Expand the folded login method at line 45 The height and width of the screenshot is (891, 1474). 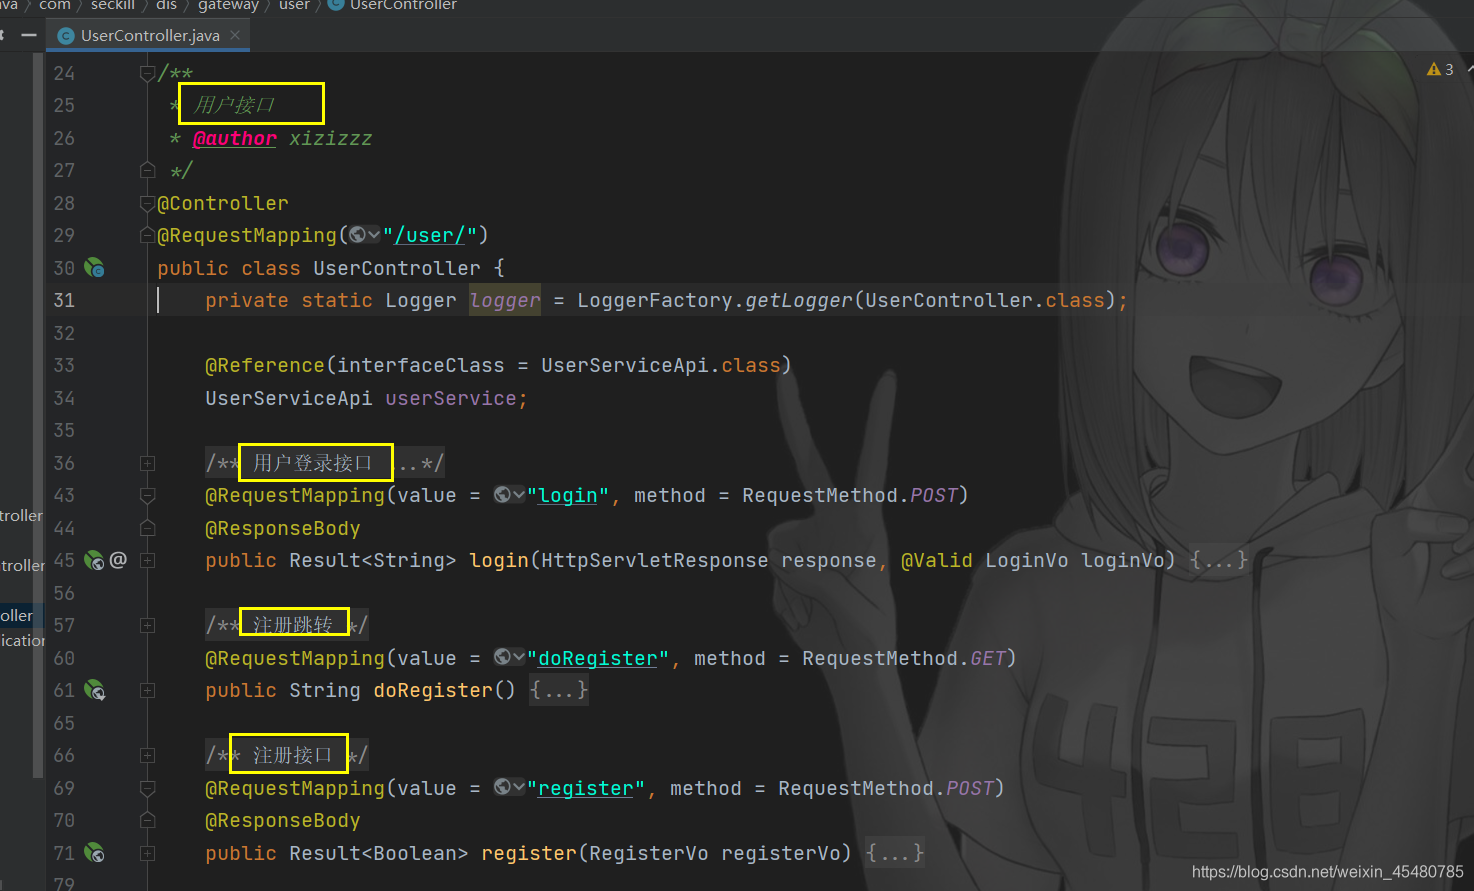(147, 560)
